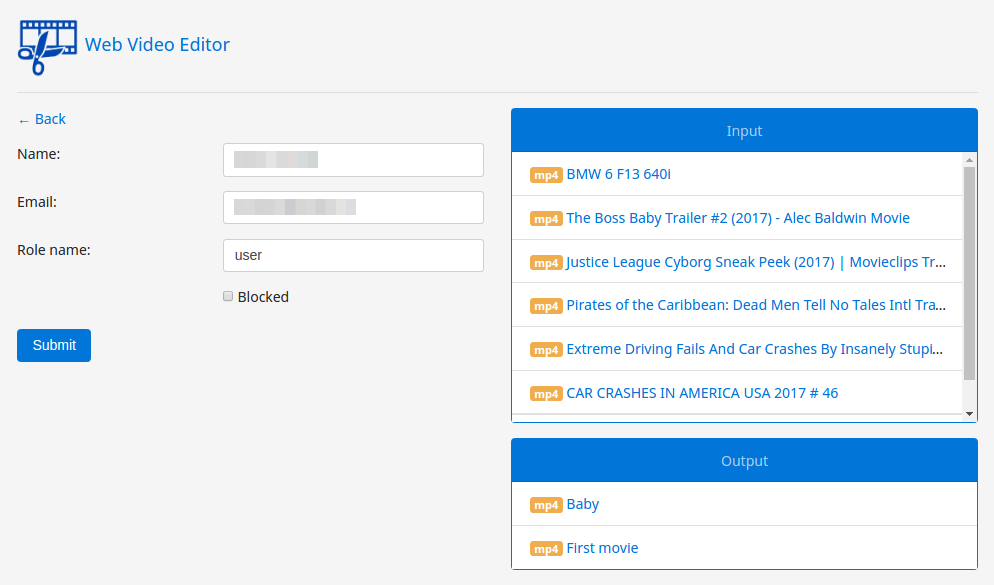Click the mp4 badge beside BMW 6 F13 640i
The image size is (994, 585).
546,175
